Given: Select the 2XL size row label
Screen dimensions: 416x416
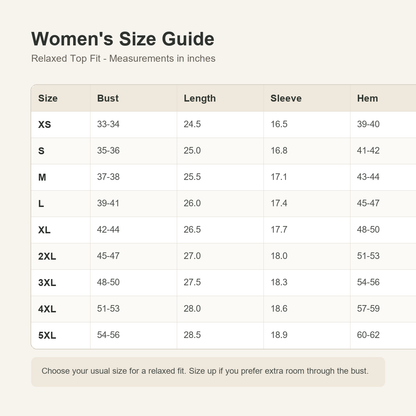Looking at the screenshot, I should (47, 256).
